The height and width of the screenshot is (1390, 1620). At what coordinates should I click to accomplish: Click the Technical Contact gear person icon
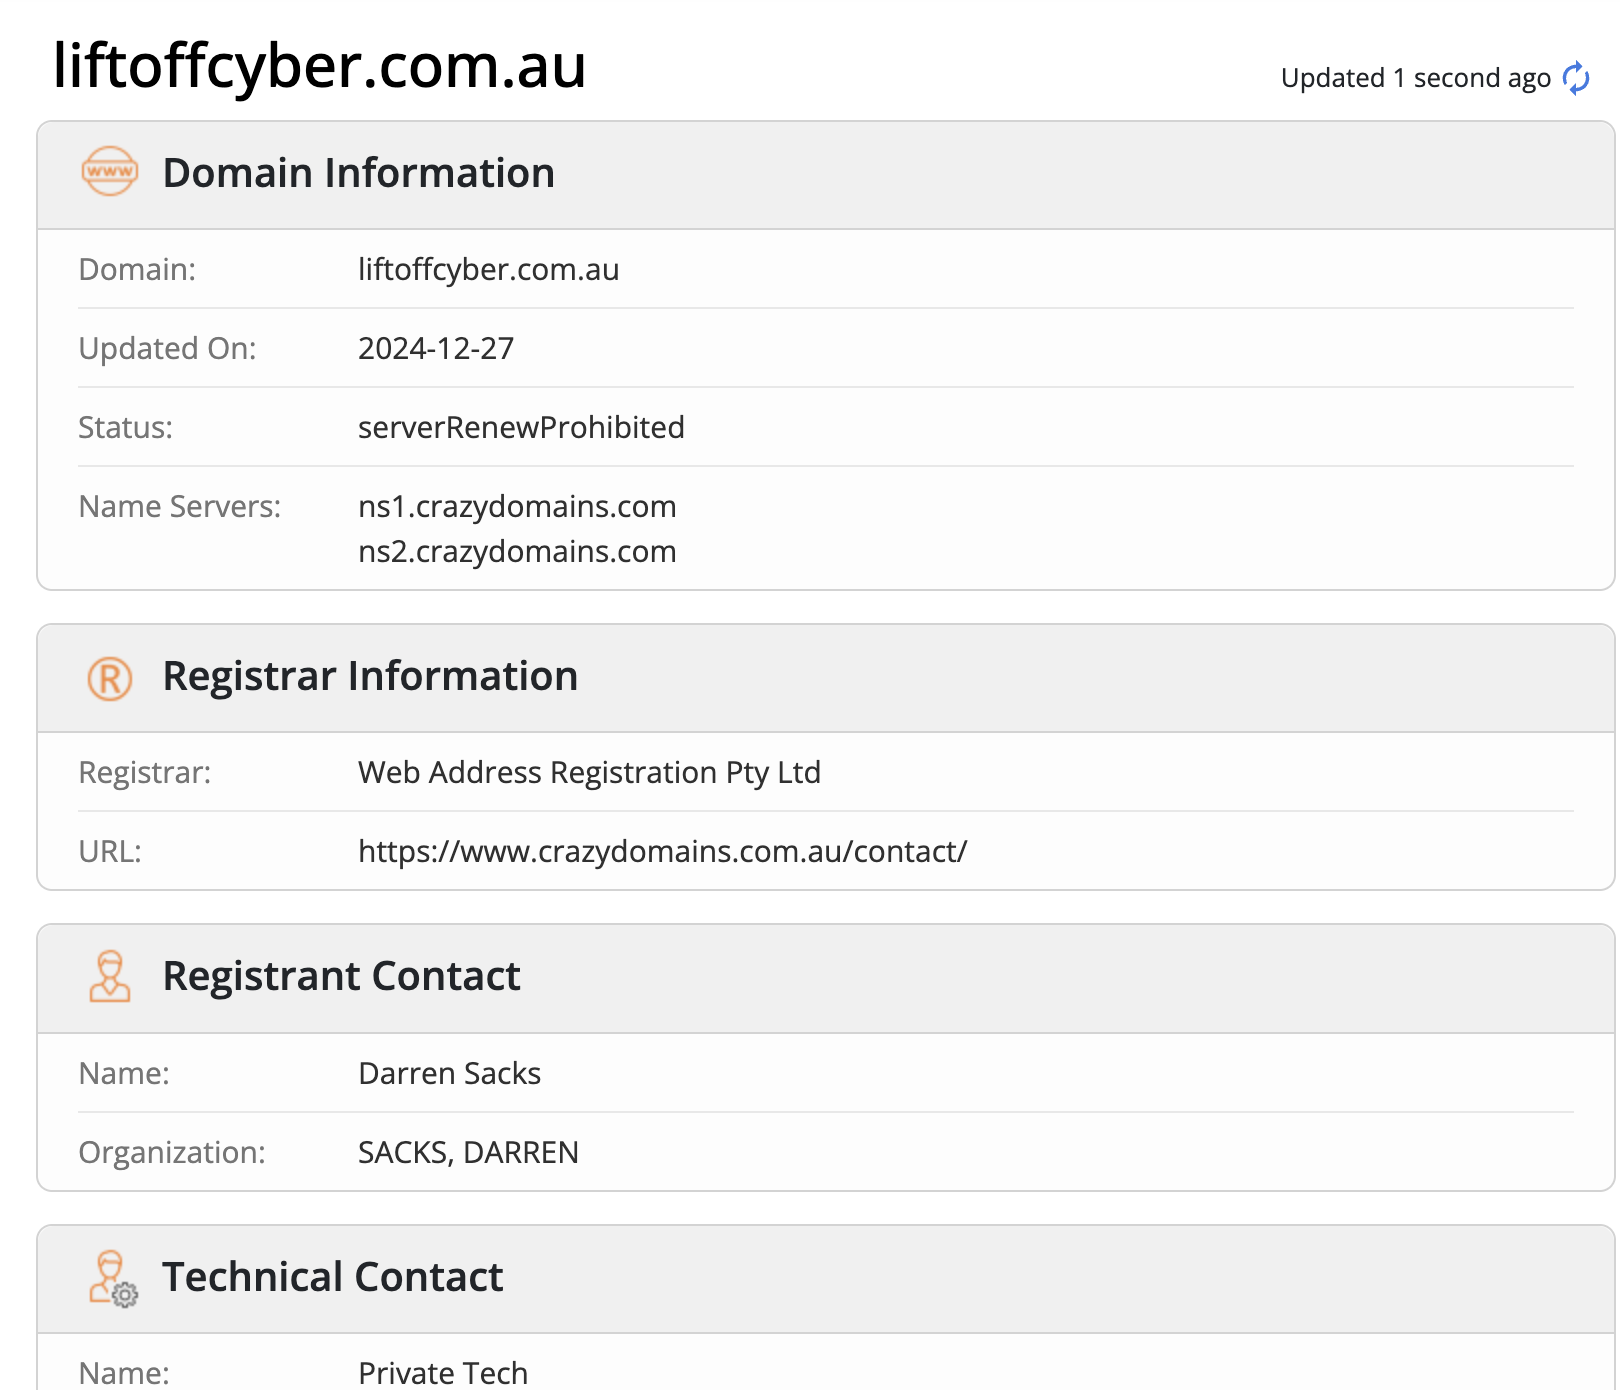click(113, 1279)
